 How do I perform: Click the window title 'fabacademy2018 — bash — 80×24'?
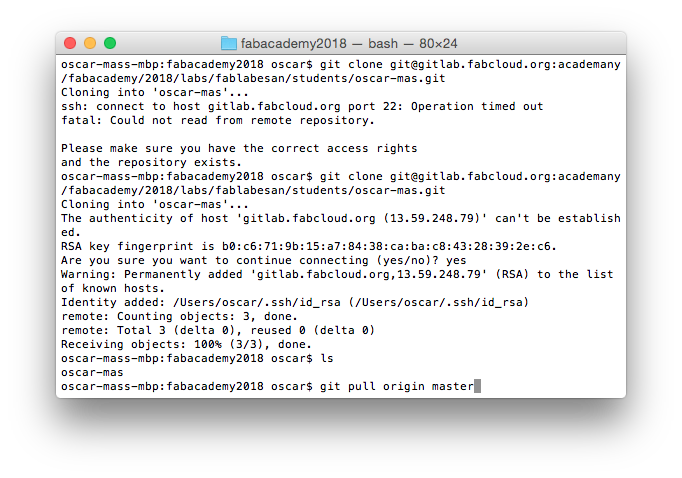tap(350, 43)
